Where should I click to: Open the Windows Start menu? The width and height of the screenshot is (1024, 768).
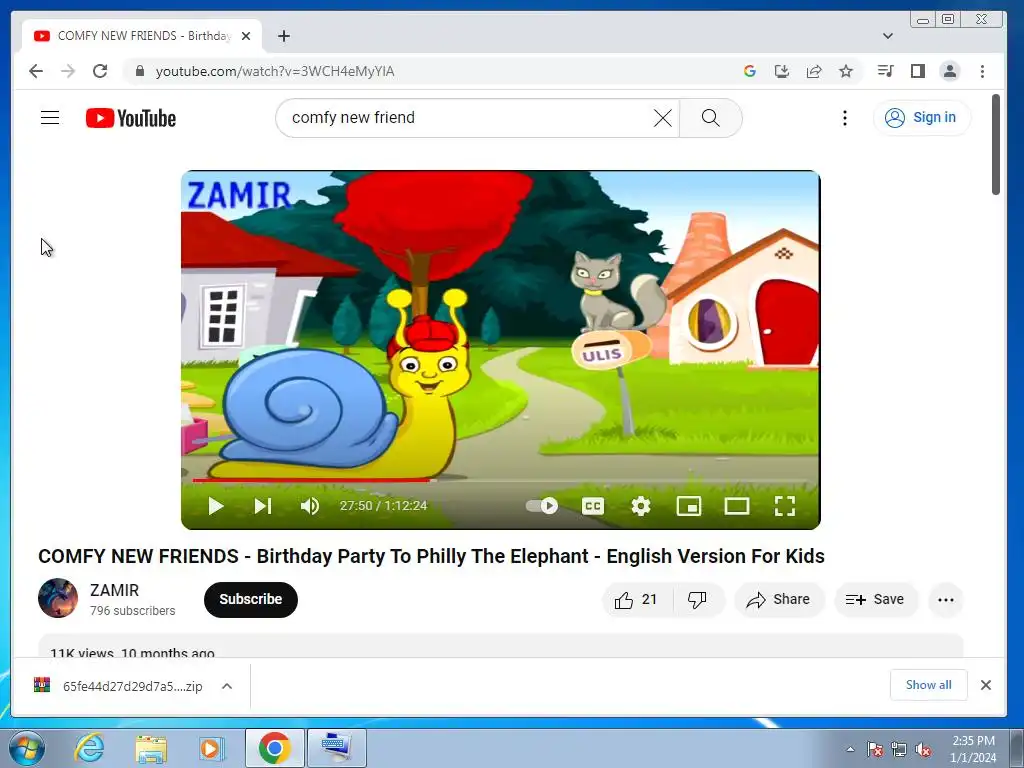(x=26, y=748)
